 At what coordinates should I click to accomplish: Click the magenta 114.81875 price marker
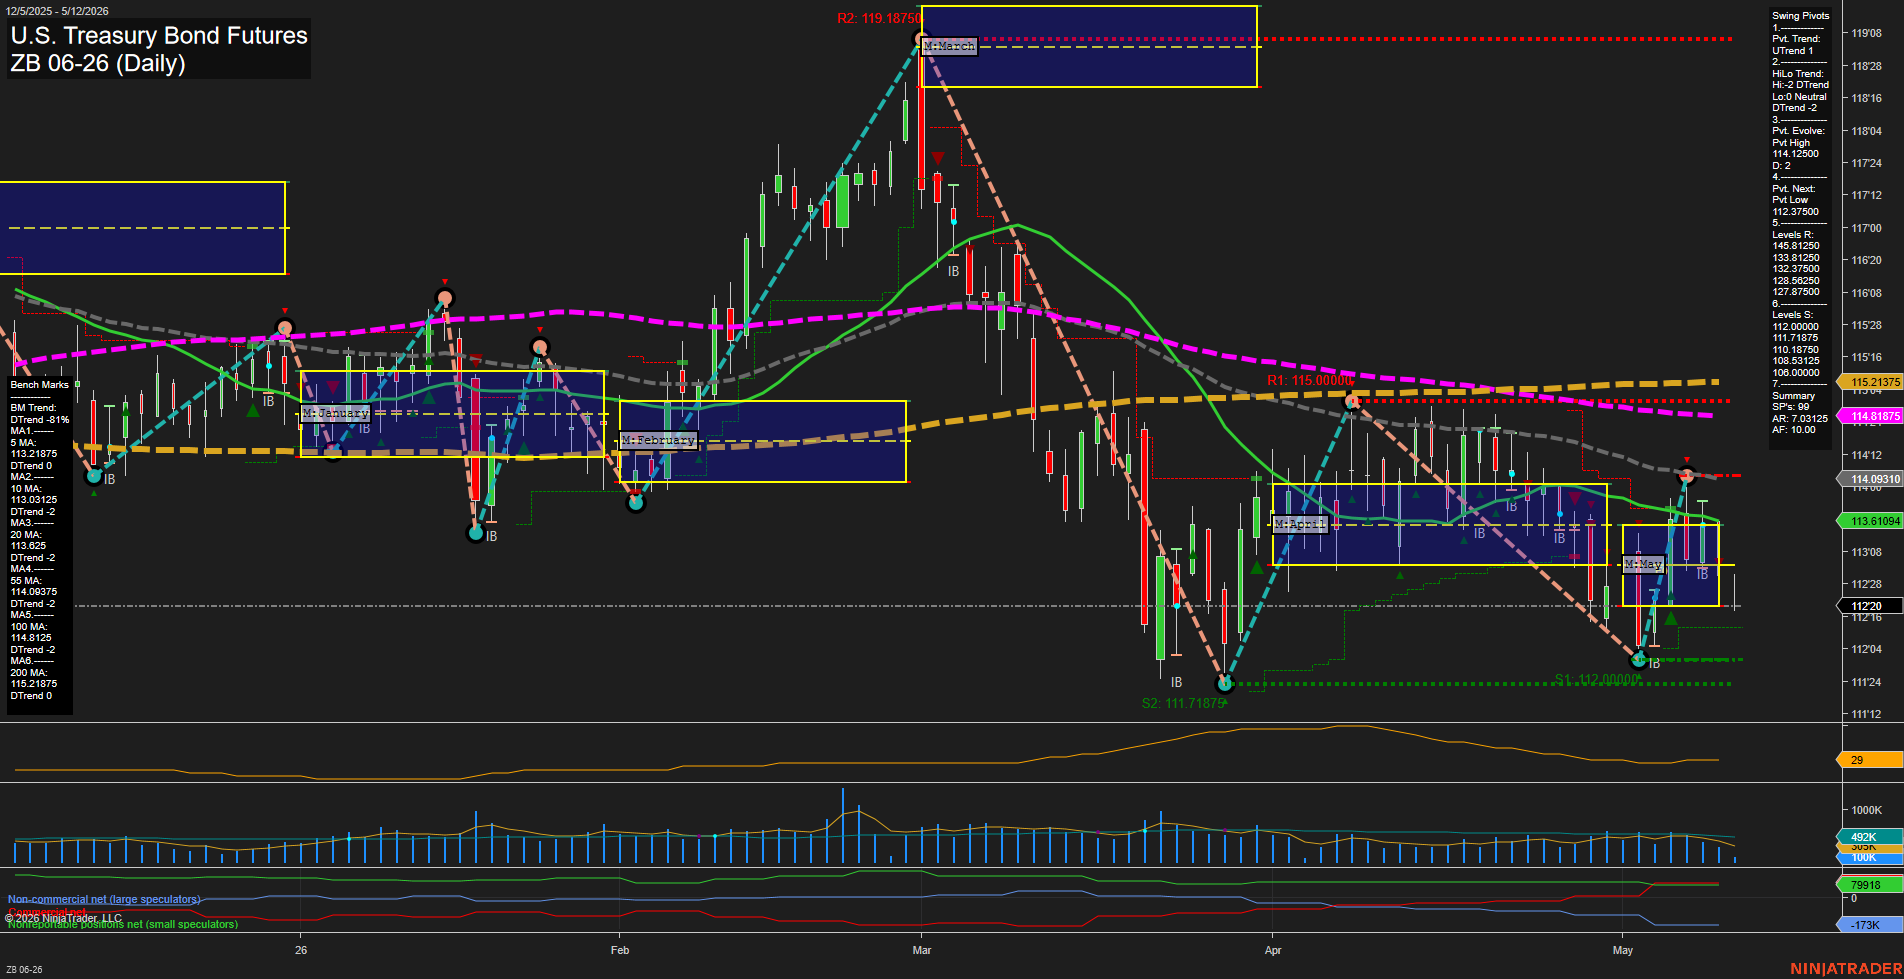(1870, 416)
